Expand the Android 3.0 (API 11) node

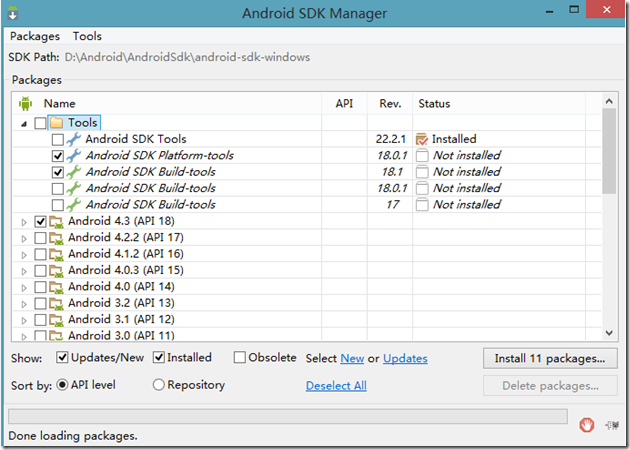pos(24,337)
